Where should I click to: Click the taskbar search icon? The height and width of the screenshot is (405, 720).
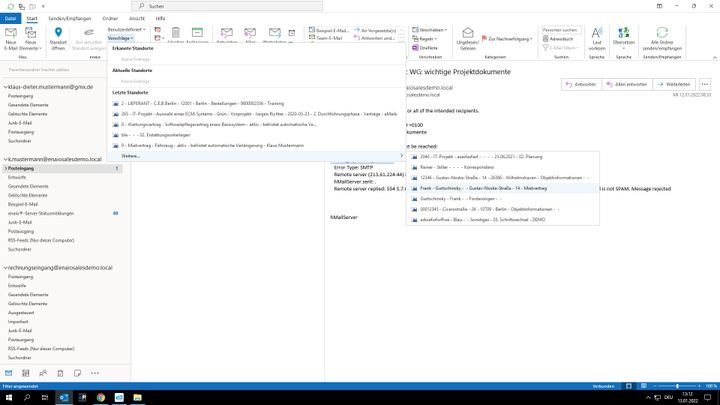pos(27,397)
